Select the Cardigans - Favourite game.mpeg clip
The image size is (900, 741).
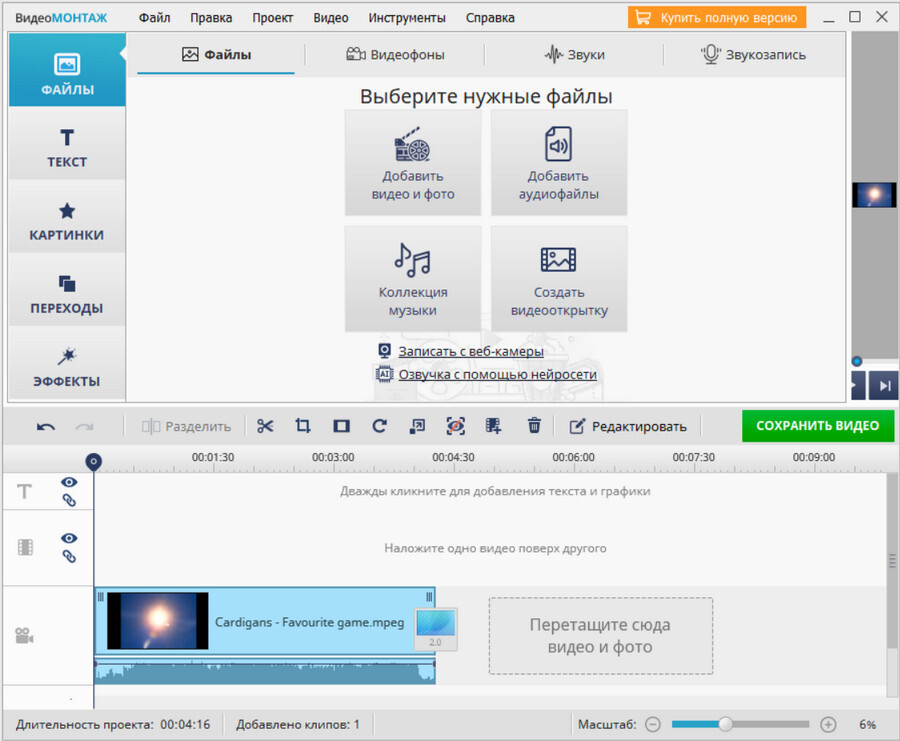pyautogui.click(x=265, y=621)
